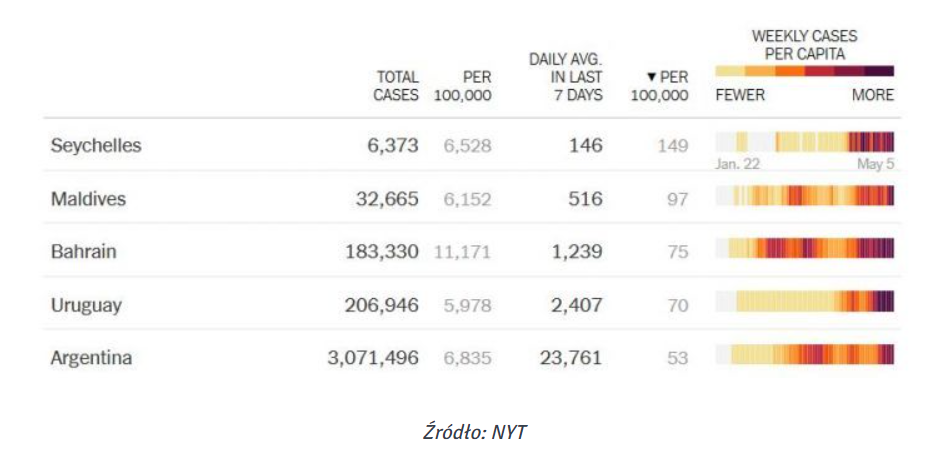Click the Źródło: NYT source caption
Image resolution: width=943 pixels, height=453 pixels.
point(470,431)
